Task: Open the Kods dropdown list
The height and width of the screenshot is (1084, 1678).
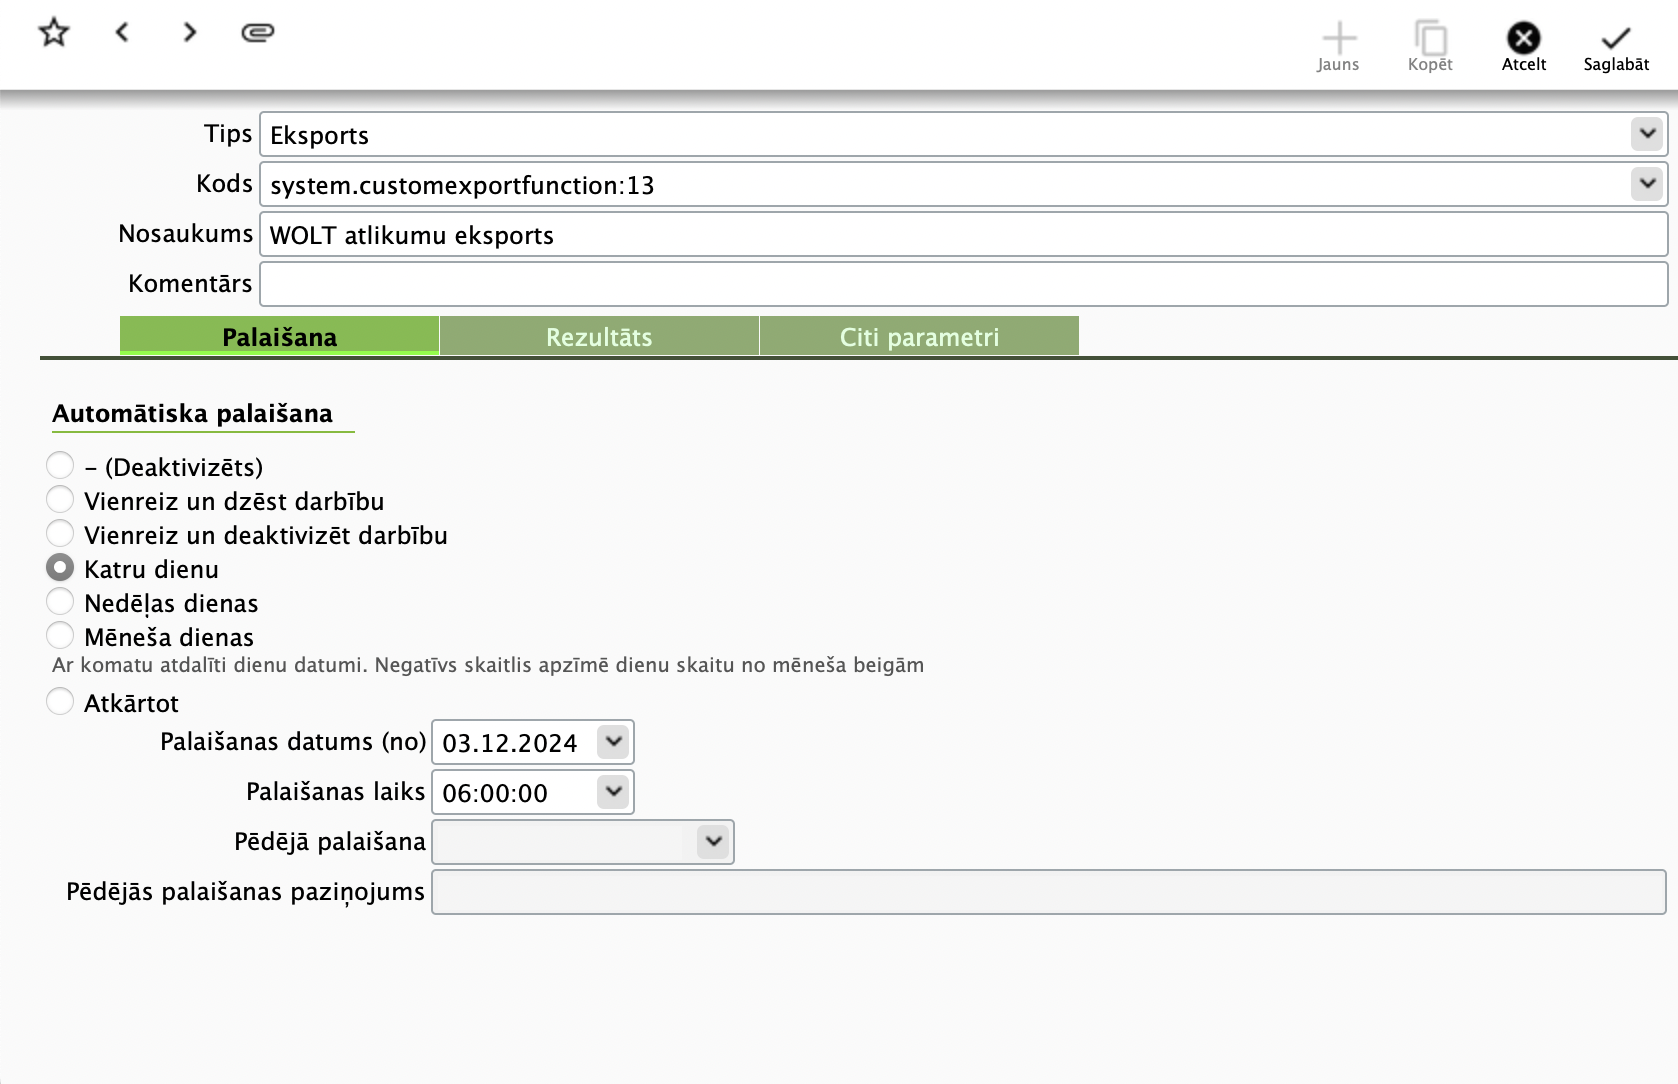Action: click(x=1646, y=184)
